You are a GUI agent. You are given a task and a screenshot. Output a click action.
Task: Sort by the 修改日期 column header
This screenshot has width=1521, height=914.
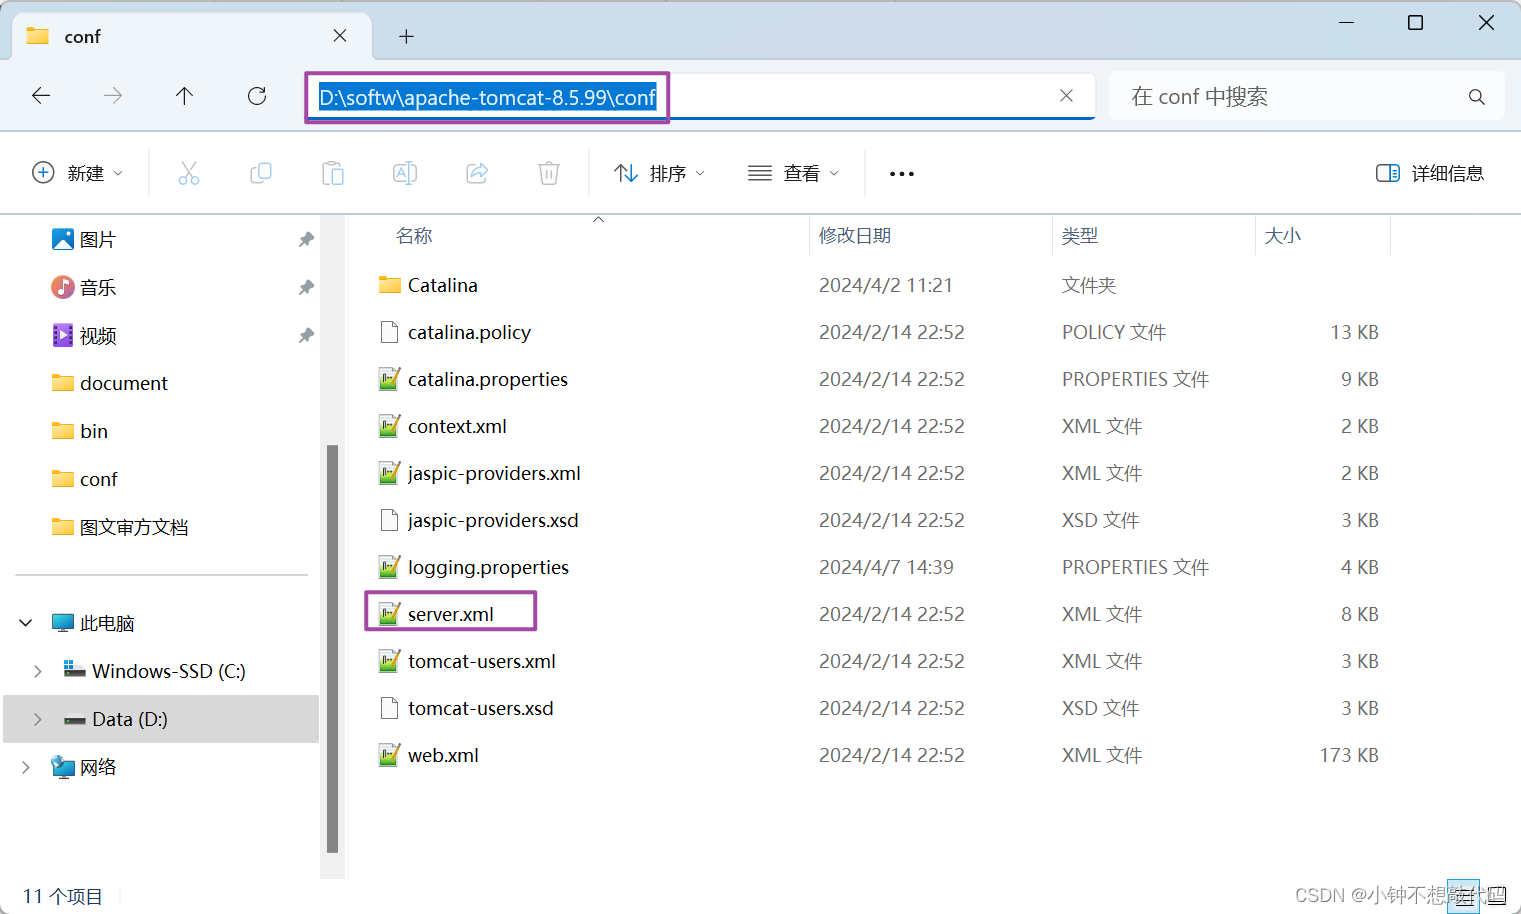click(x=854, y=236)
